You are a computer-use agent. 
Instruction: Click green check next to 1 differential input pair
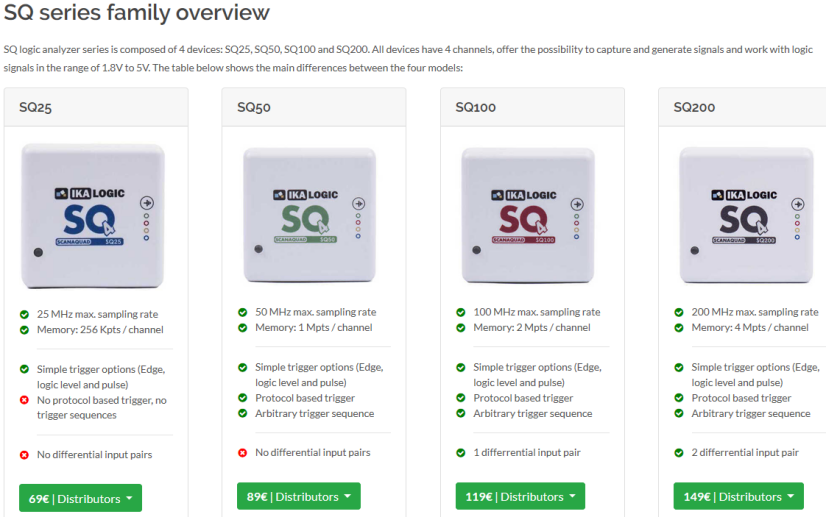pos(461,453)
